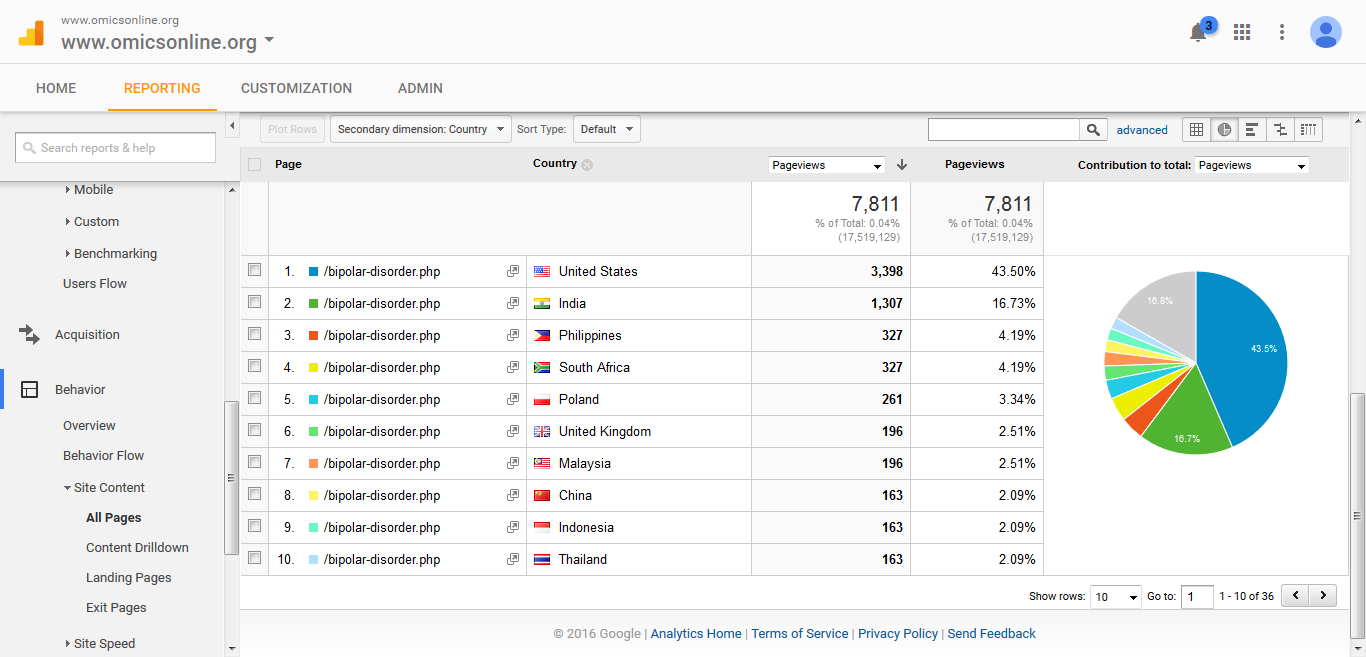Switch to the ADMIN tab

[420, 88]
